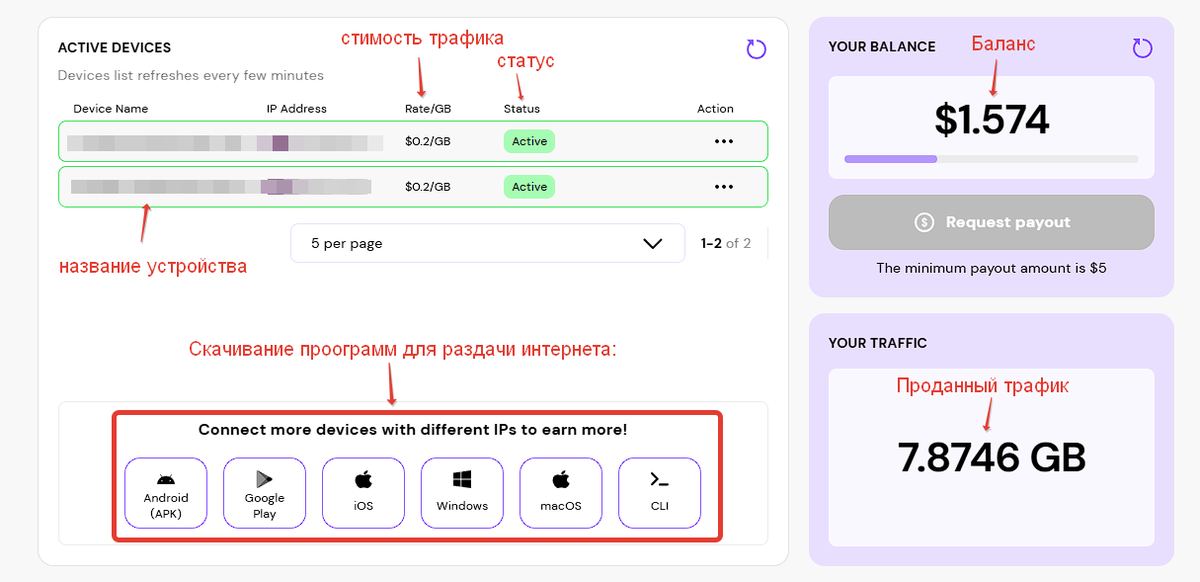
Task: Open actions menu for second device
Action: coord(724,187)
